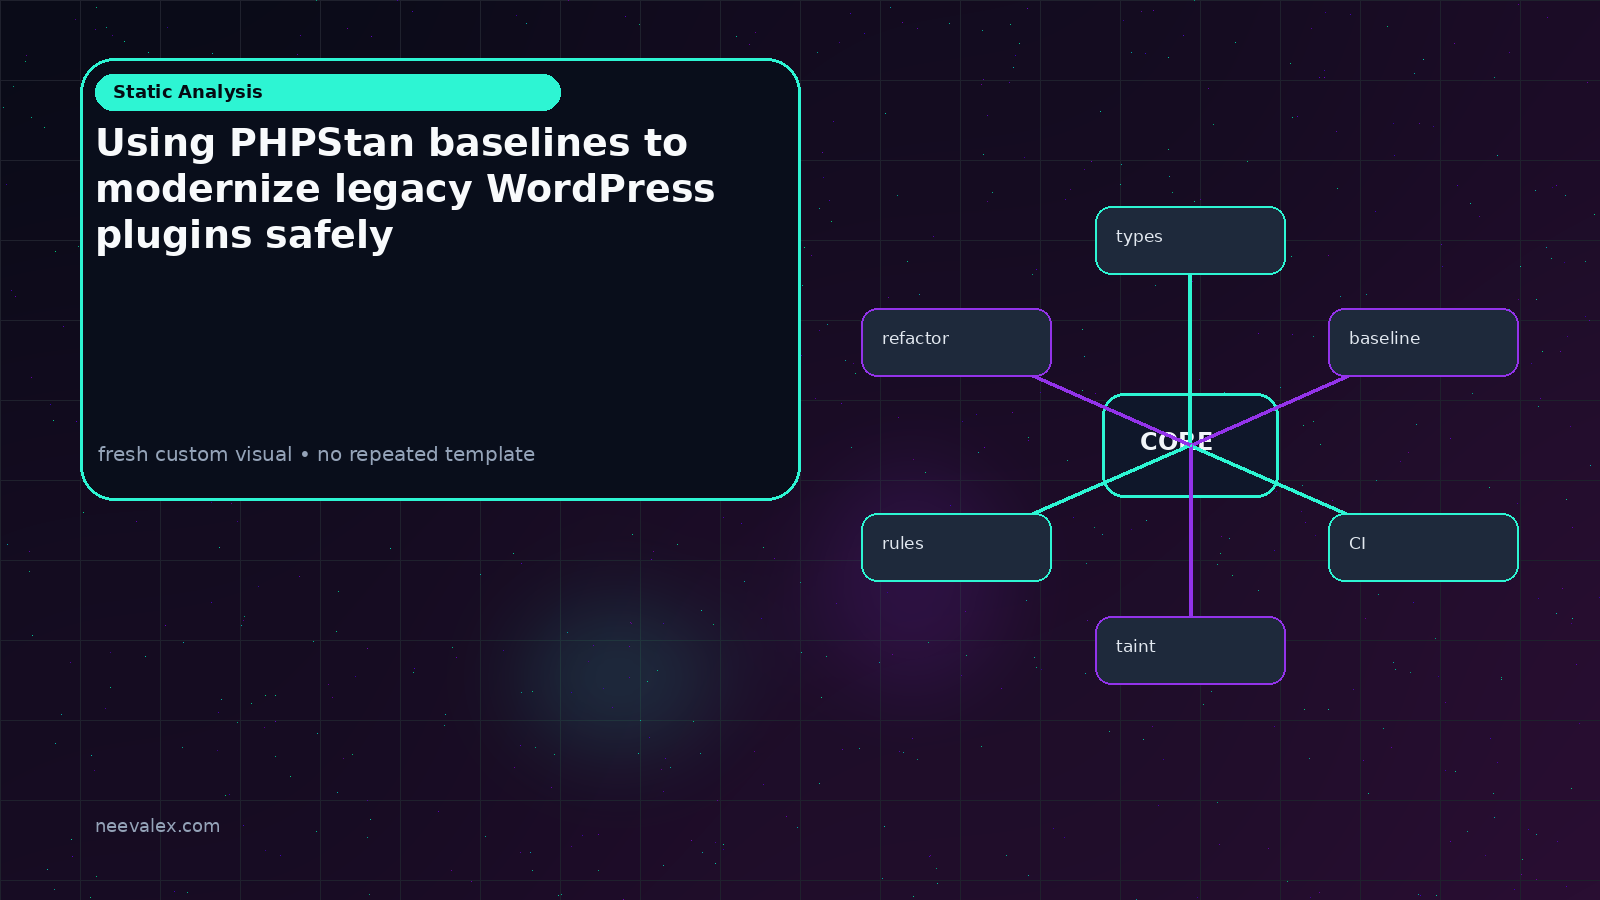Screen dimensions: 1600x900
Task: Click the PHPStan baselines article headline
Action: coord(405,189)
